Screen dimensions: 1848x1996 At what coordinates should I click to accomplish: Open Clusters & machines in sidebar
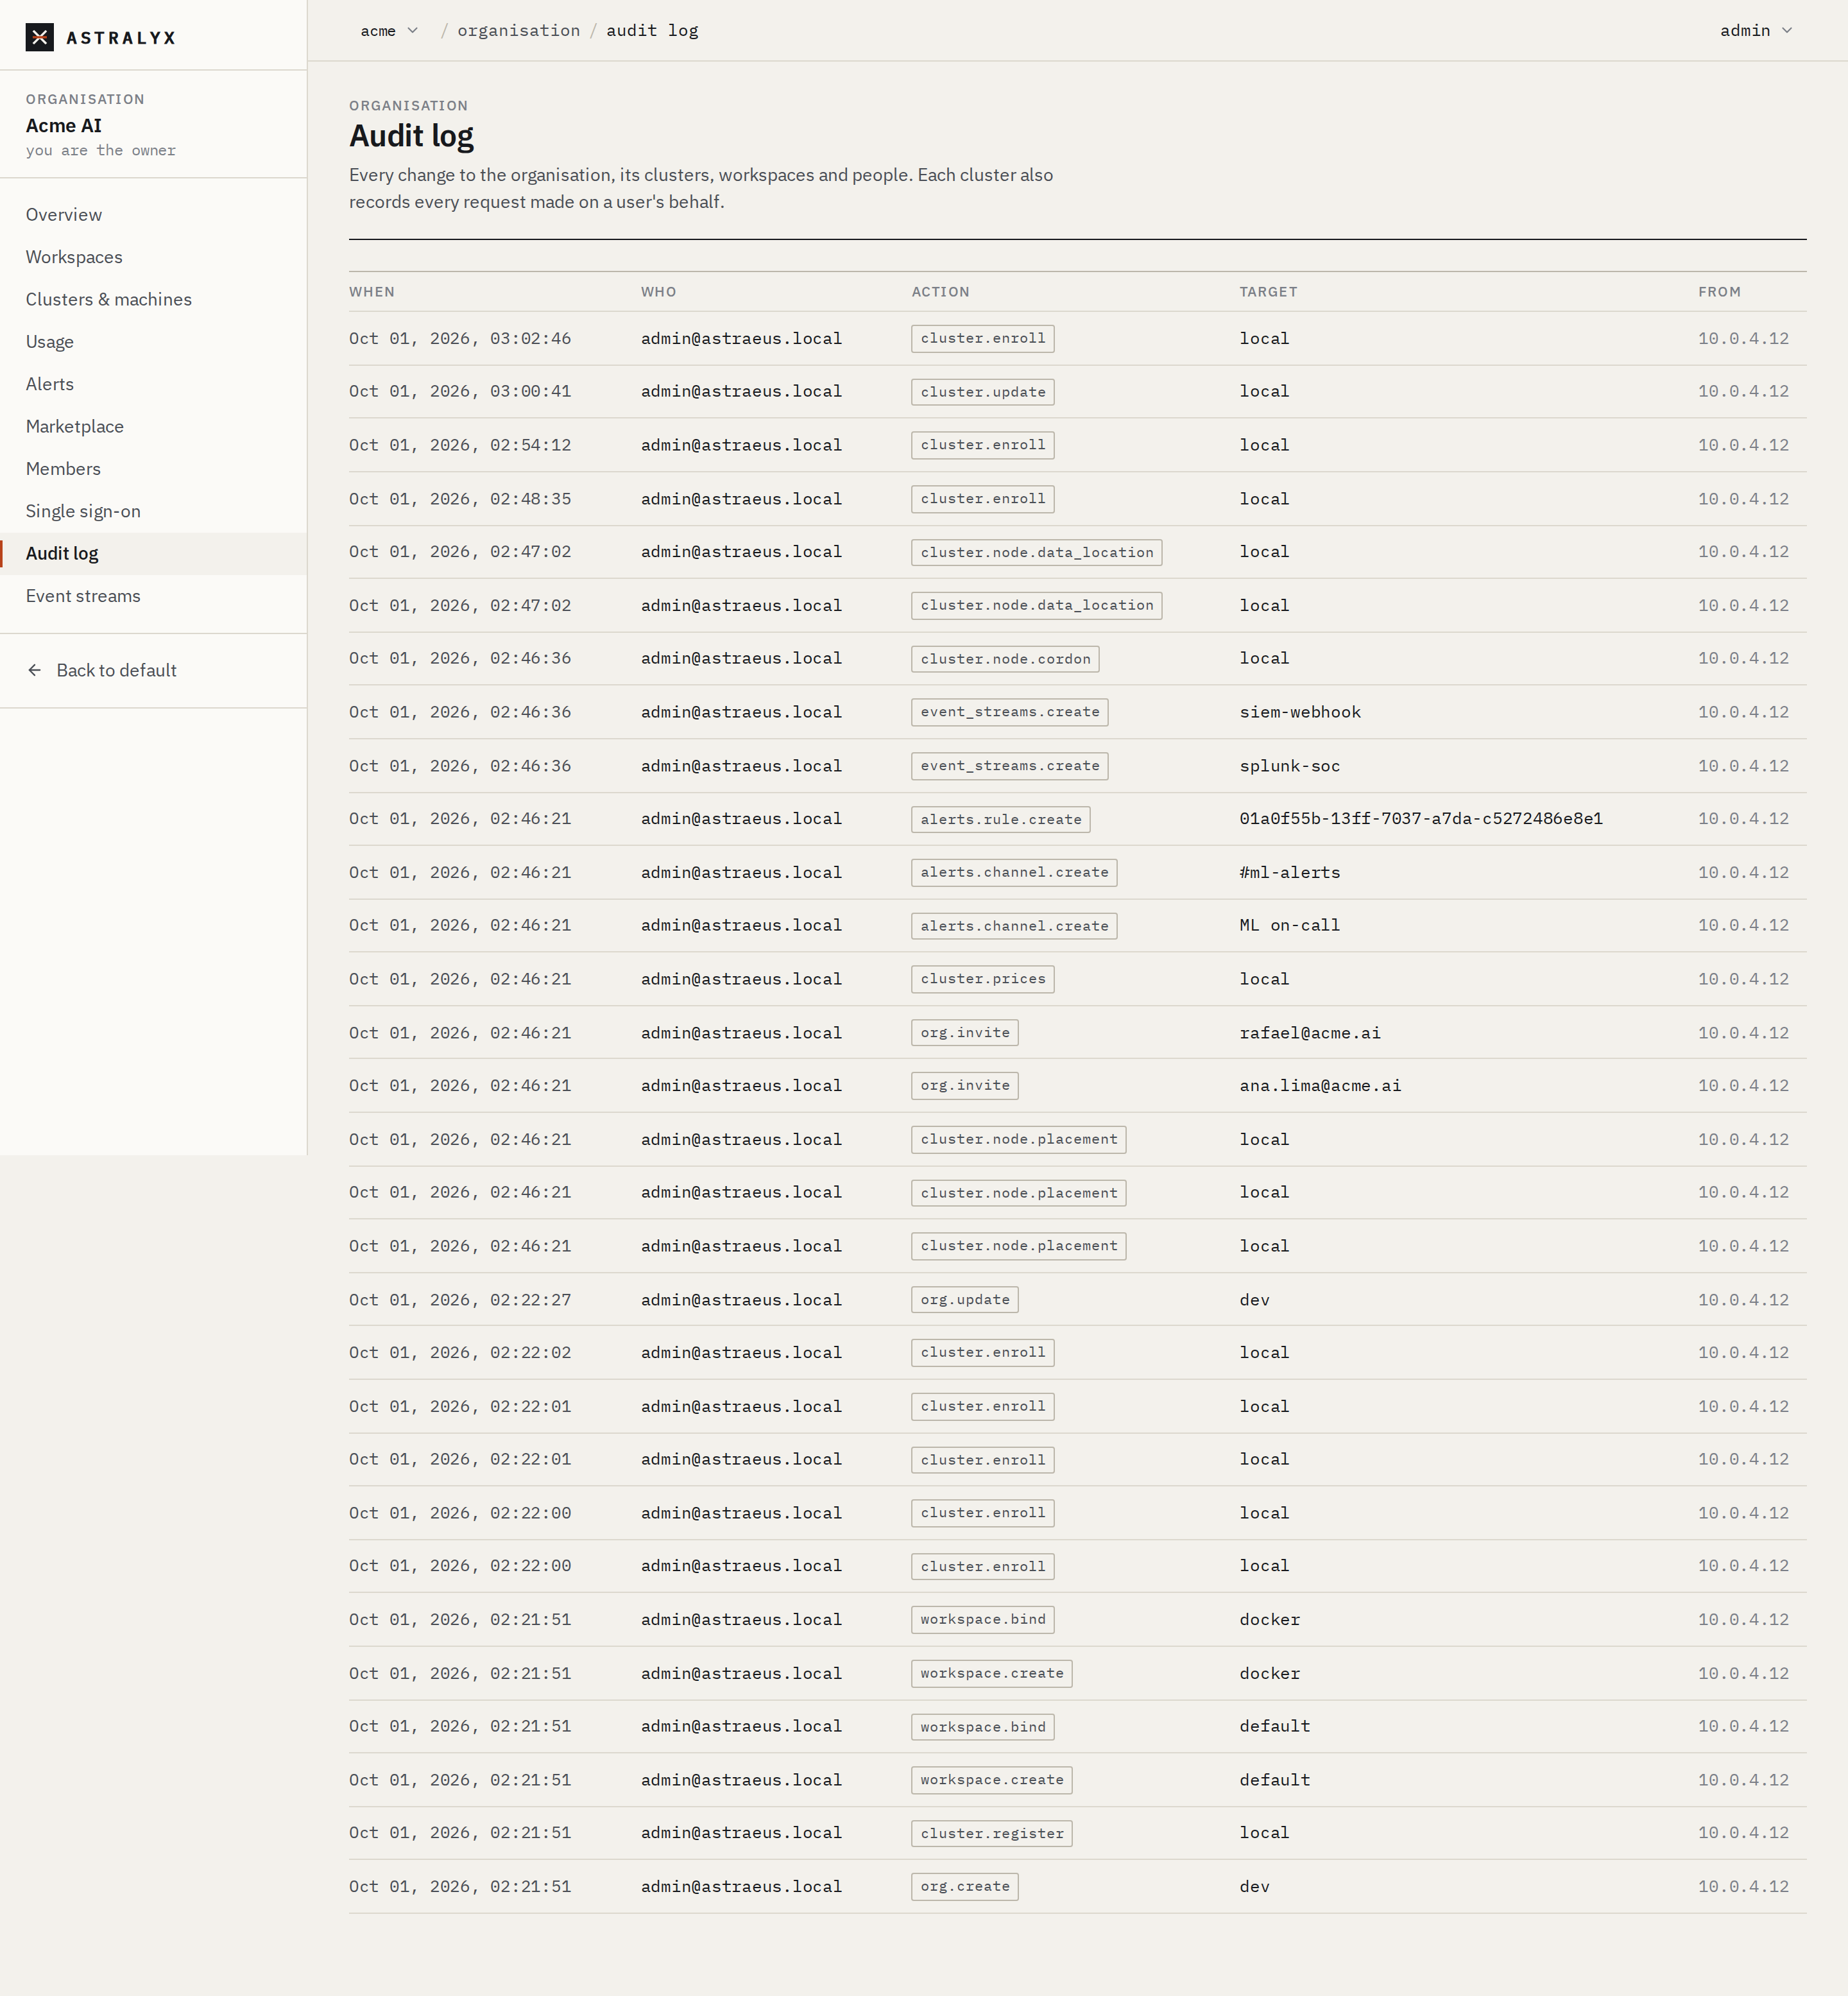(x=109, y=299)
